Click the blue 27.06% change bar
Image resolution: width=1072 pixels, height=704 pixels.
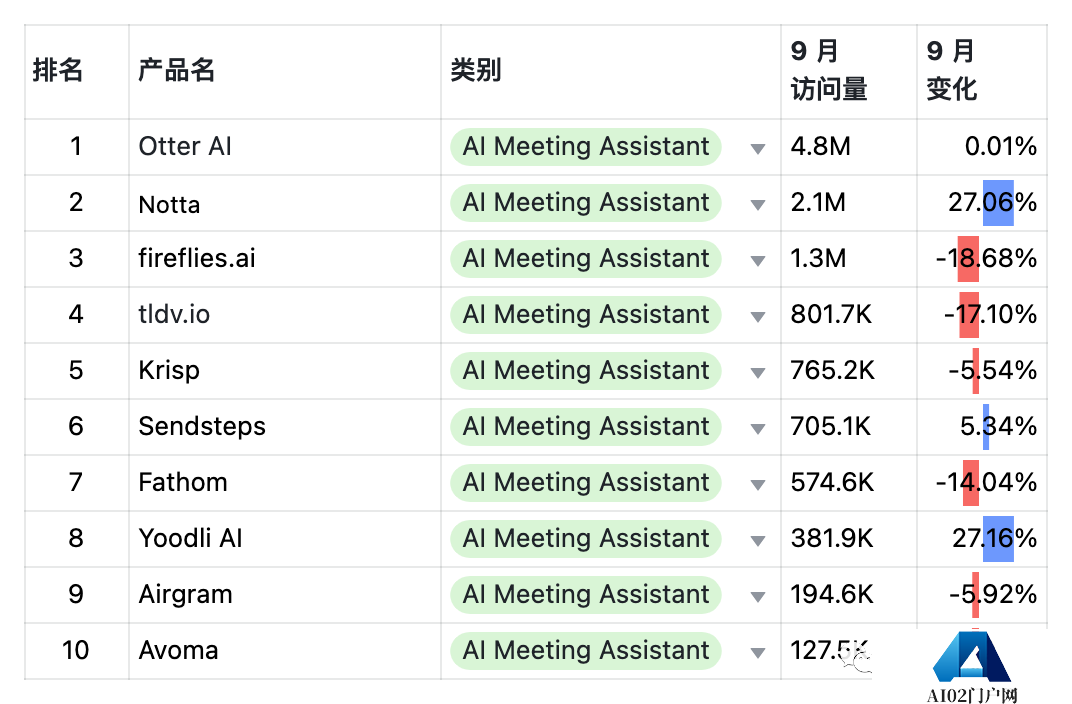coord(998,203)
